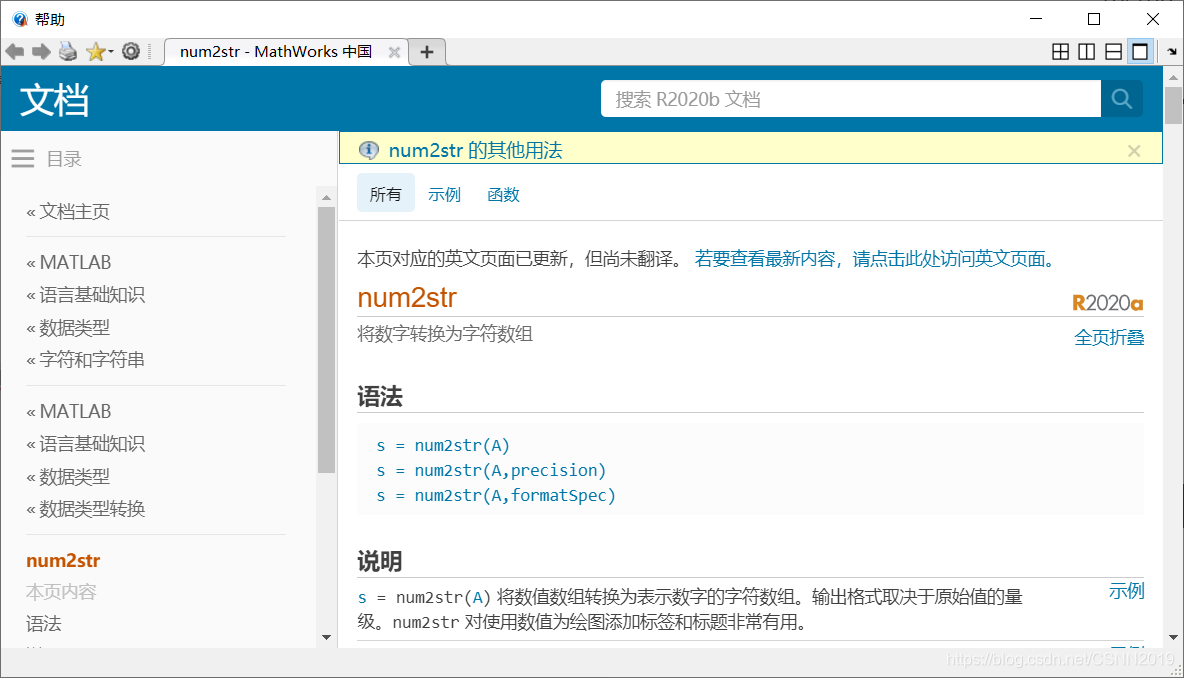Open favorites star icon

click(x=96, y=51)
